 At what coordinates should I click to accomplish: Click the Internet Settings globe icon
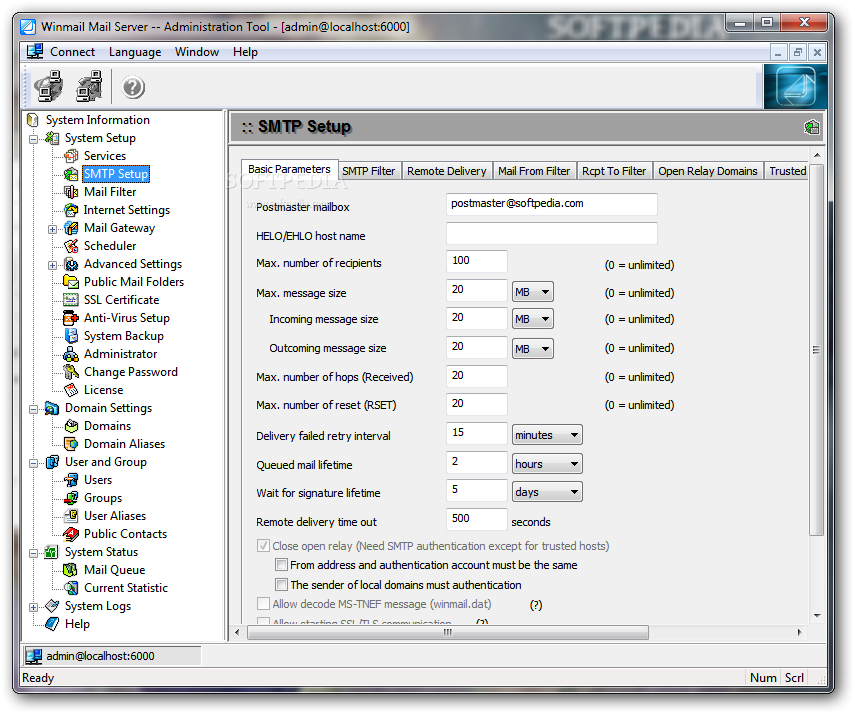tap(71, 210)
